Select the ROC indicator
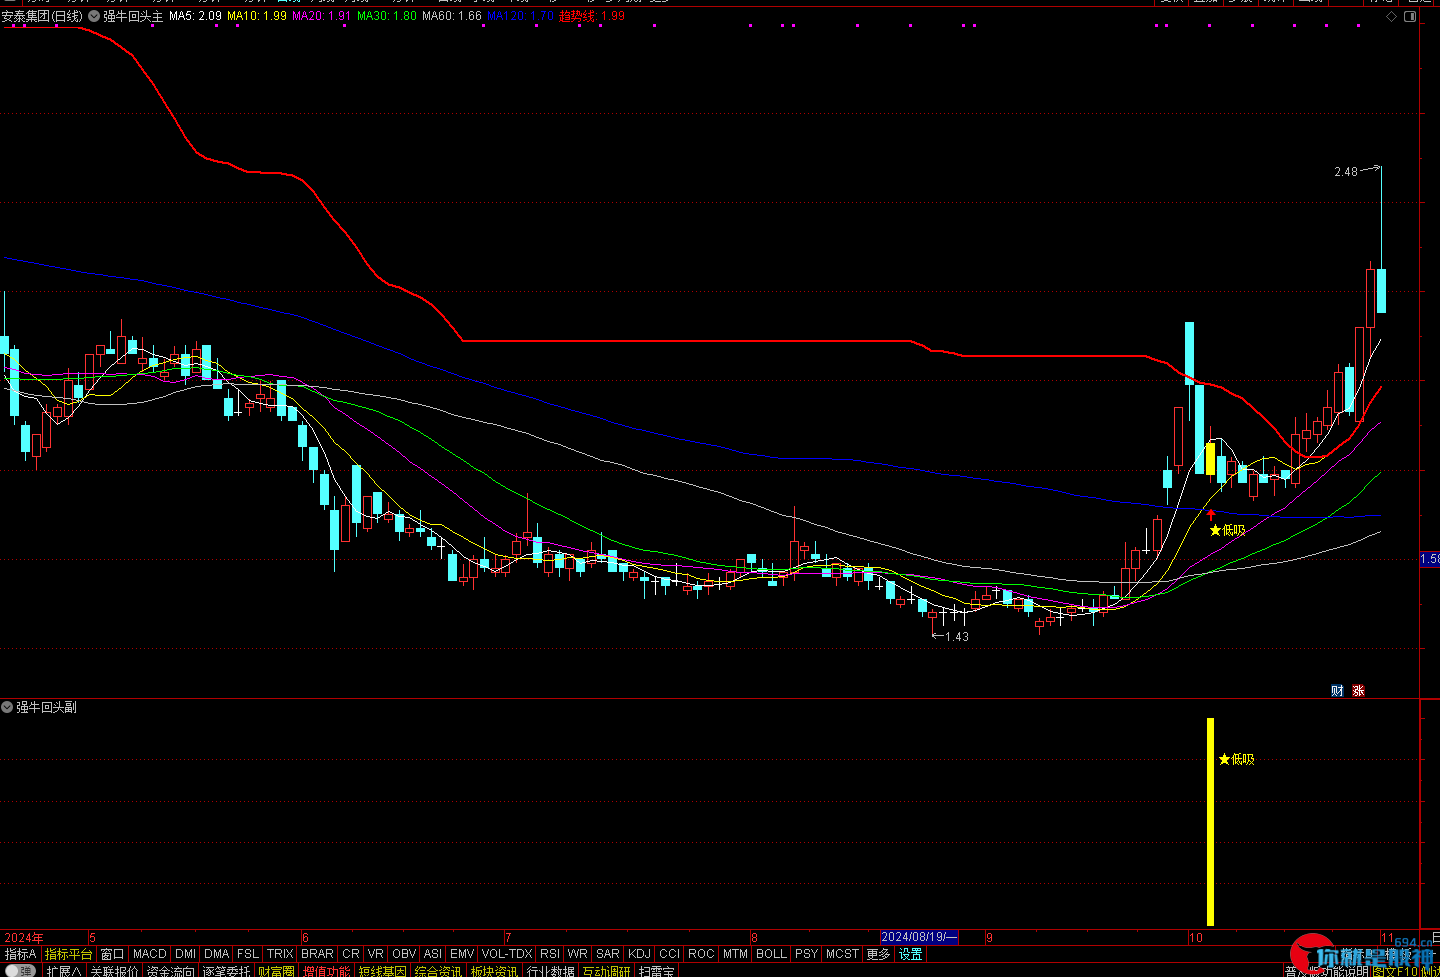Screen dimensions: 1440x977 click(x=701, y=954)
